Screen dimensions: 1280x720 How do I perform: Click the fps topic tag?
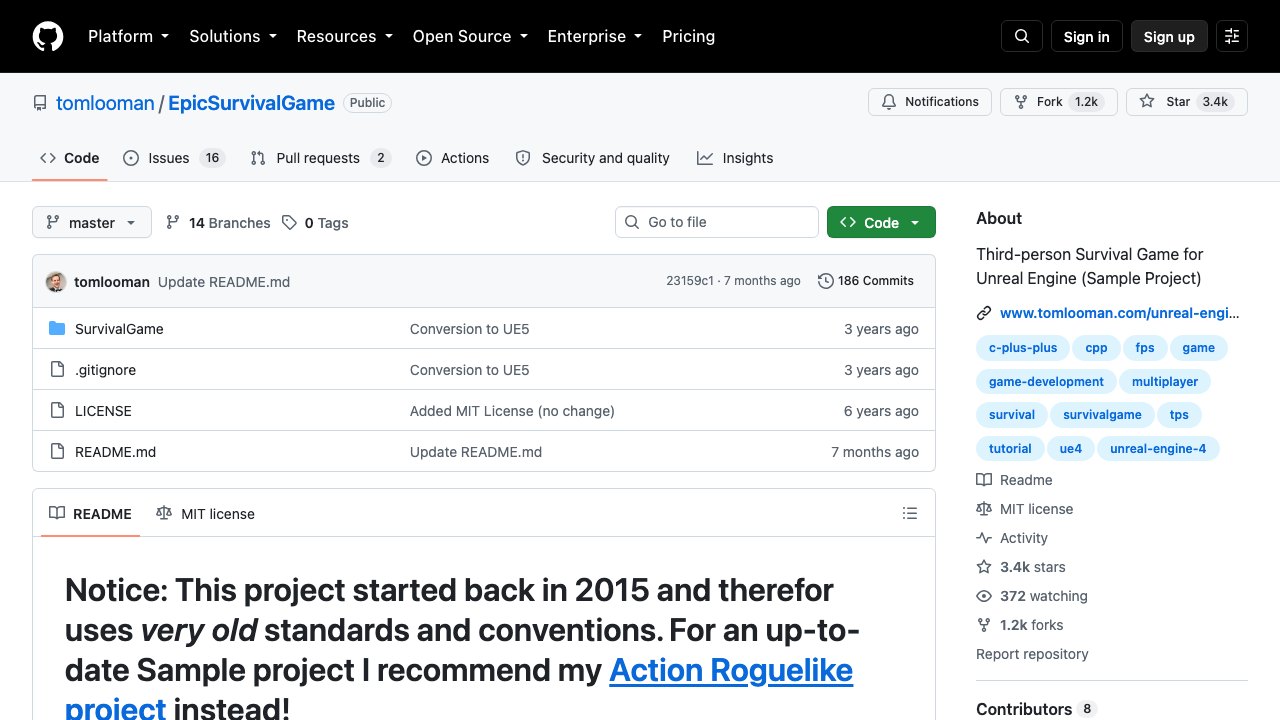point(1145,348)
